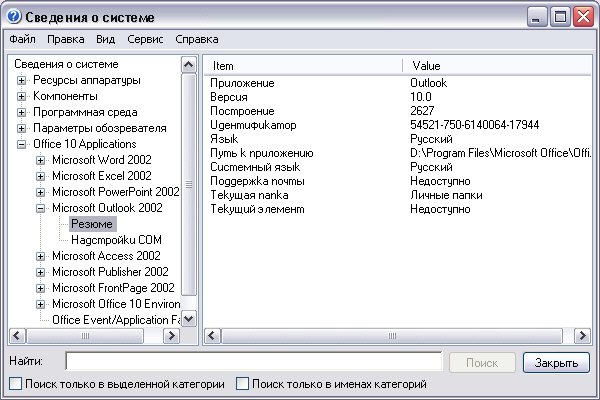This screenshot has height=400, width=600.
Task: Click the Value column header
Action: pos(500,65)
